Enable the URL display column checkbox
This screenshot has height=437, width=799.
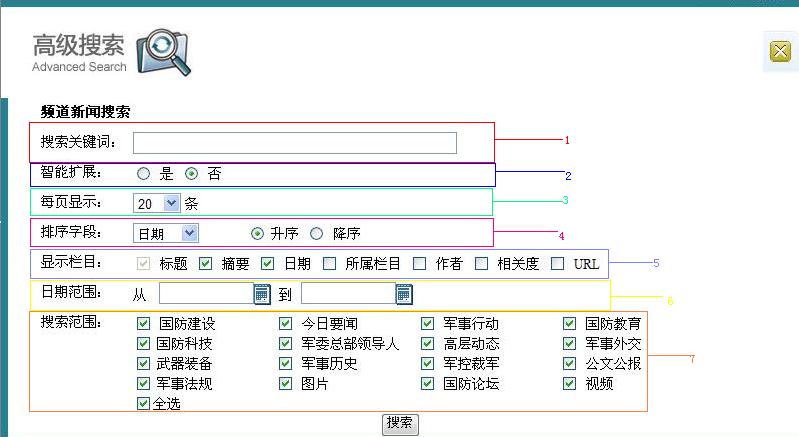[x=558, y=264]
